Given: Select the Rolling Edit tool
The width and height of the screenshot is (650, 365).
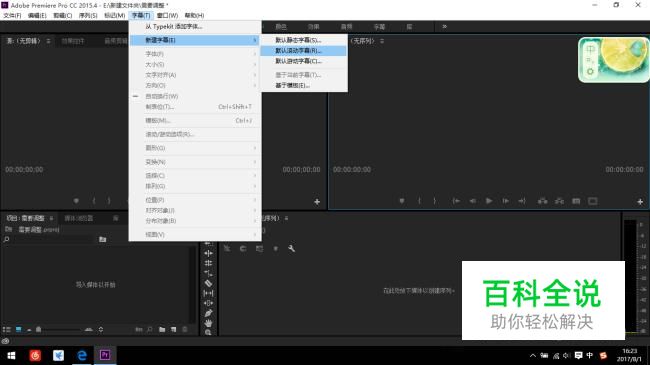Looking at the screenshot, I should coord(209,263).
